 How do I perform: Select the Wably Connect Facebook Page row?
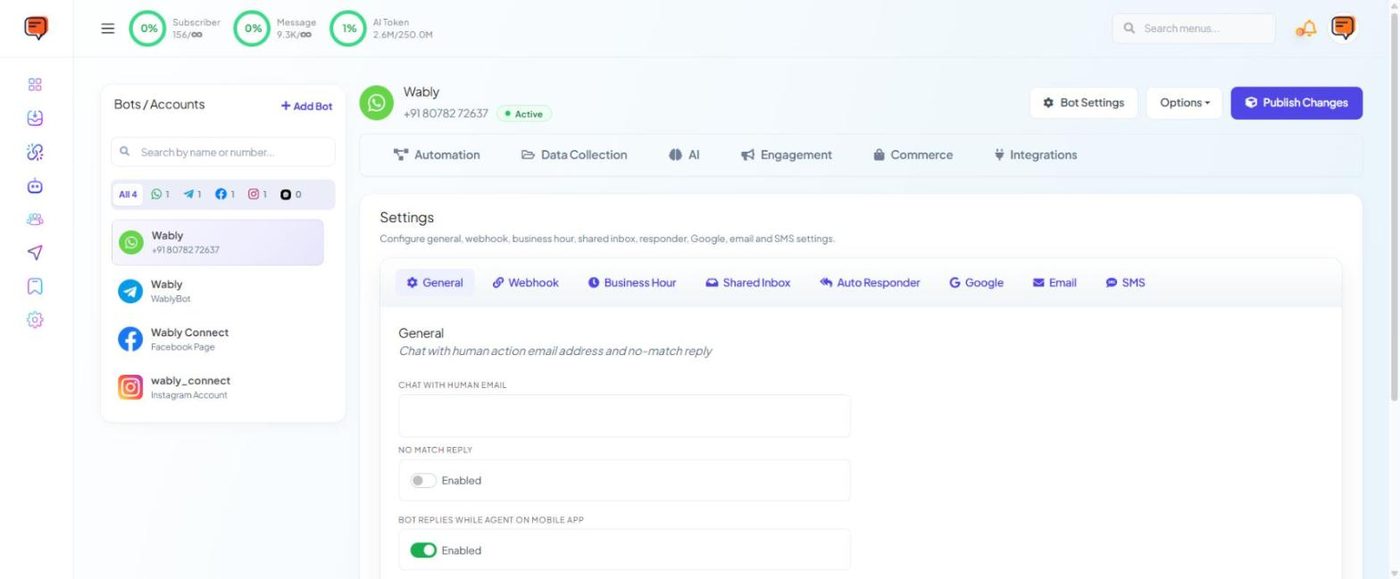(x=217, y=339)
